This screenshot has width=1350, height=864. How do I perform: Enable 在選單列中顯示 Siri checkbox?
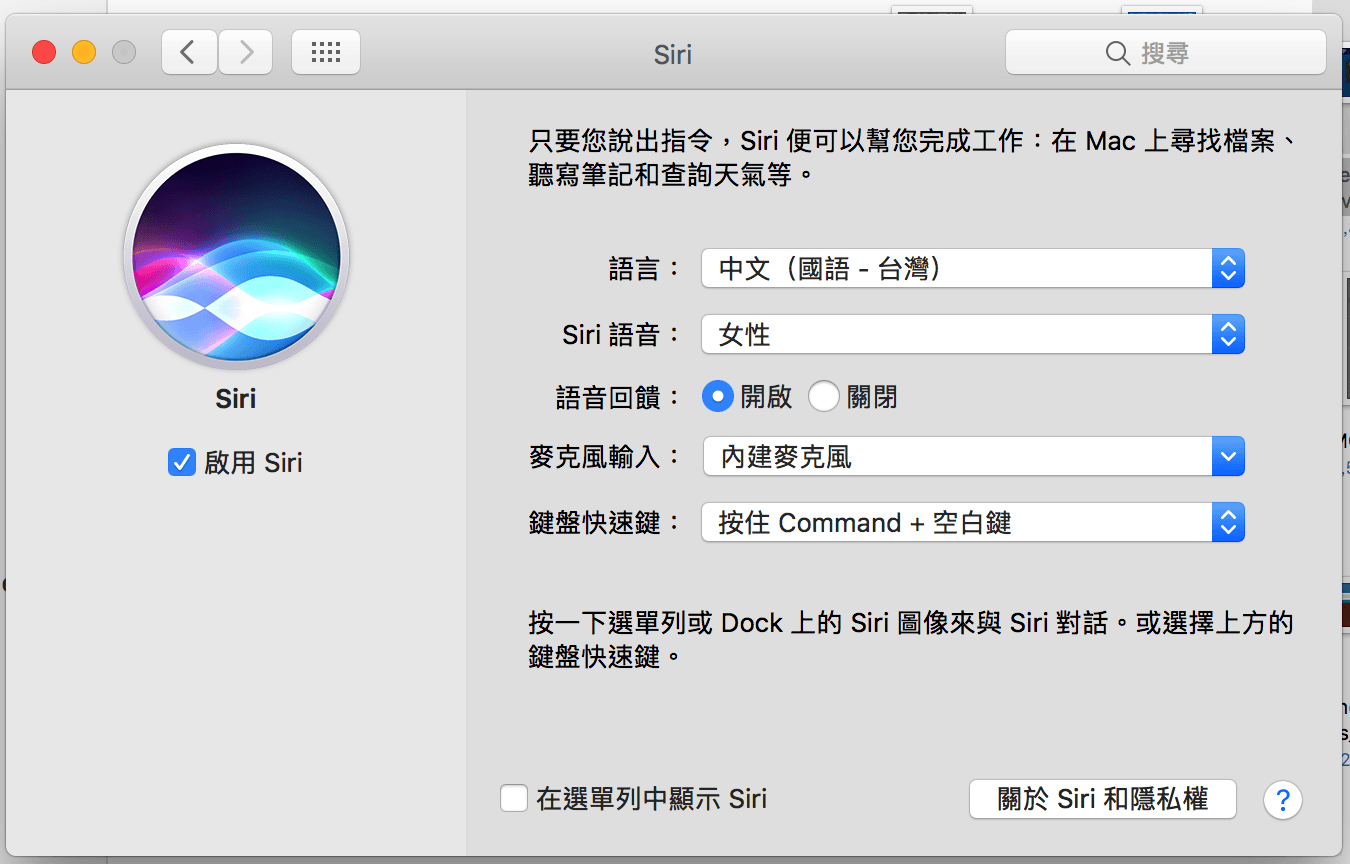[514, 798]
